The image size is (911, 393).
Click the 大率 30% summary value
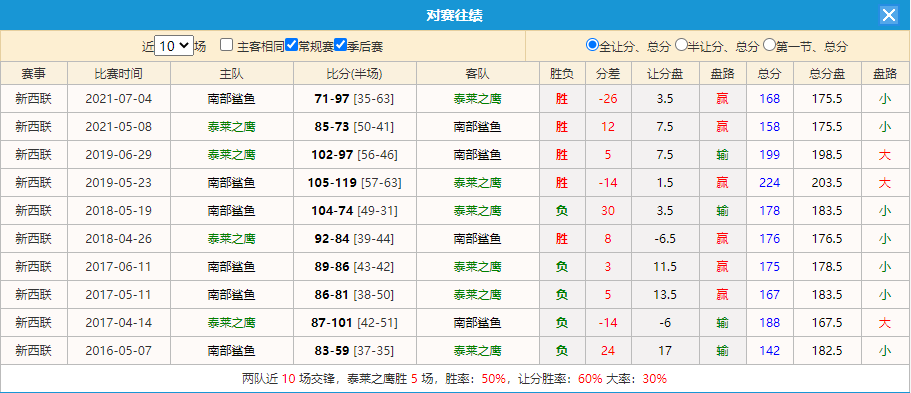tap(655, 379)
